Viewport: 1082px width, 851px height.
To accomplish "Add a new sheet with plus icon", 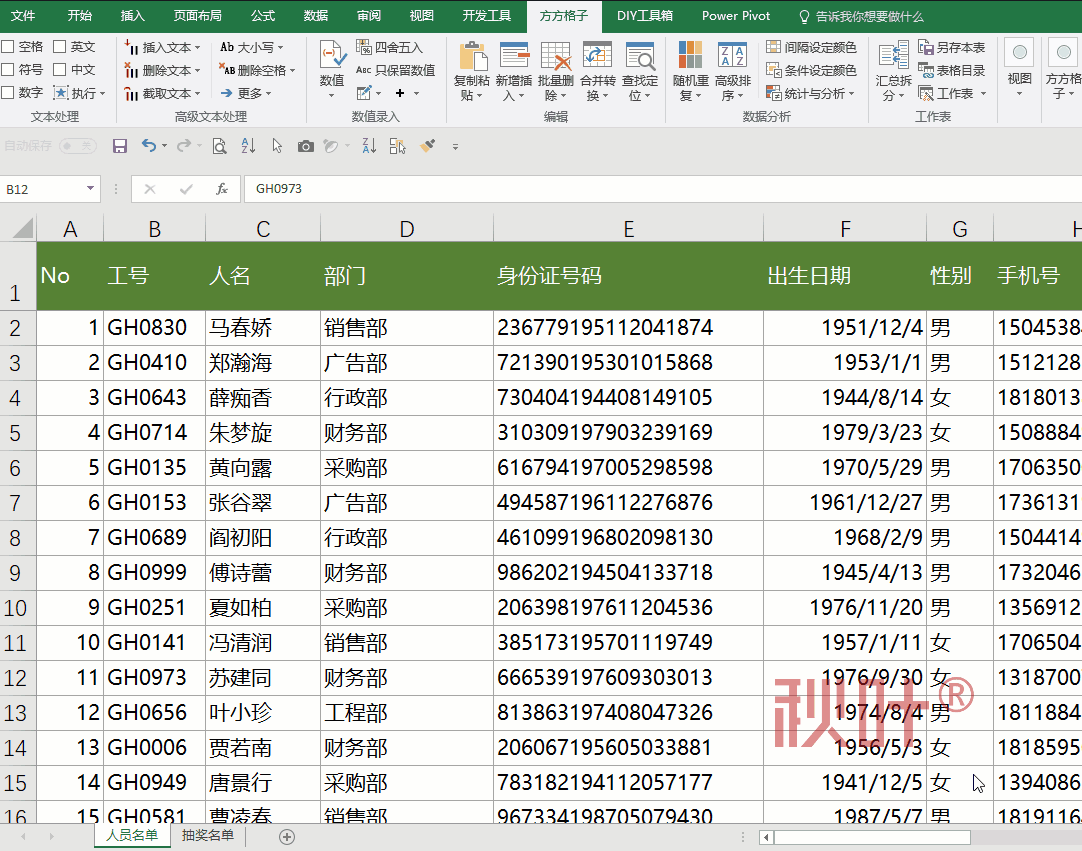I will tap(287, 837).
